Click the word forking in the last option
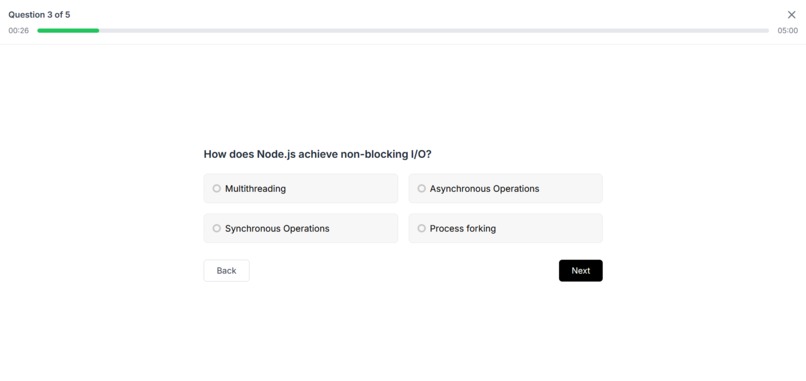The image size is (806, 381). (480, 228)
